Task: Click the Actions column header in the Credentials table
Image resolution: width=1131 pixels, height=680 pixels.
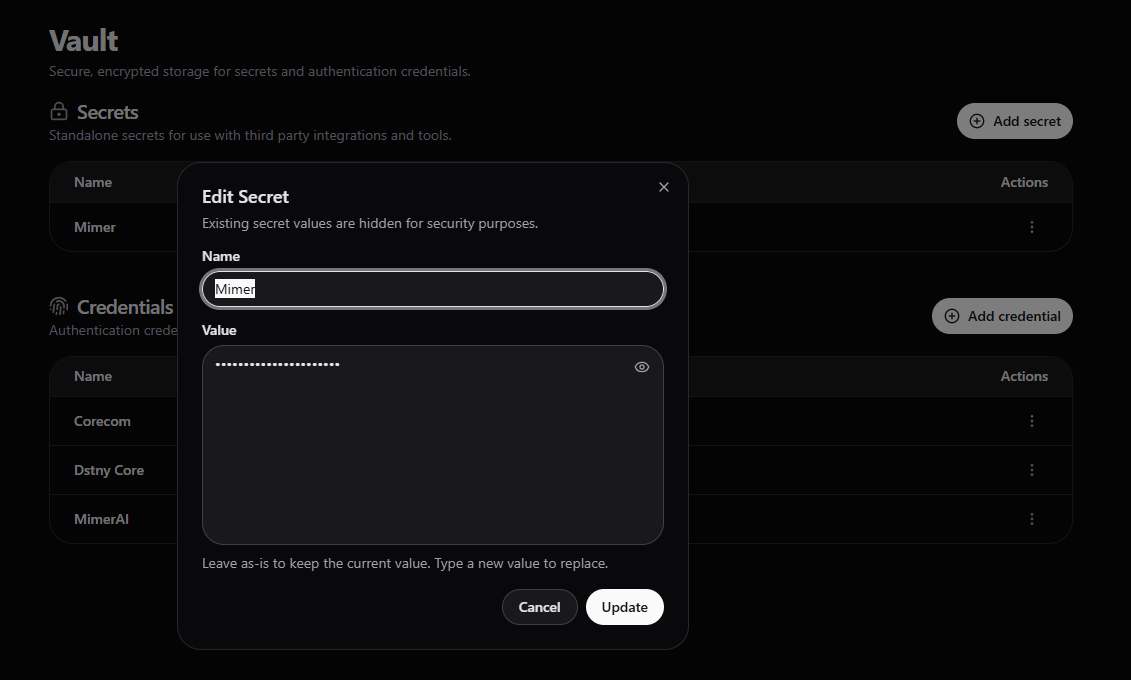Action: click(x=1024, y=376)
